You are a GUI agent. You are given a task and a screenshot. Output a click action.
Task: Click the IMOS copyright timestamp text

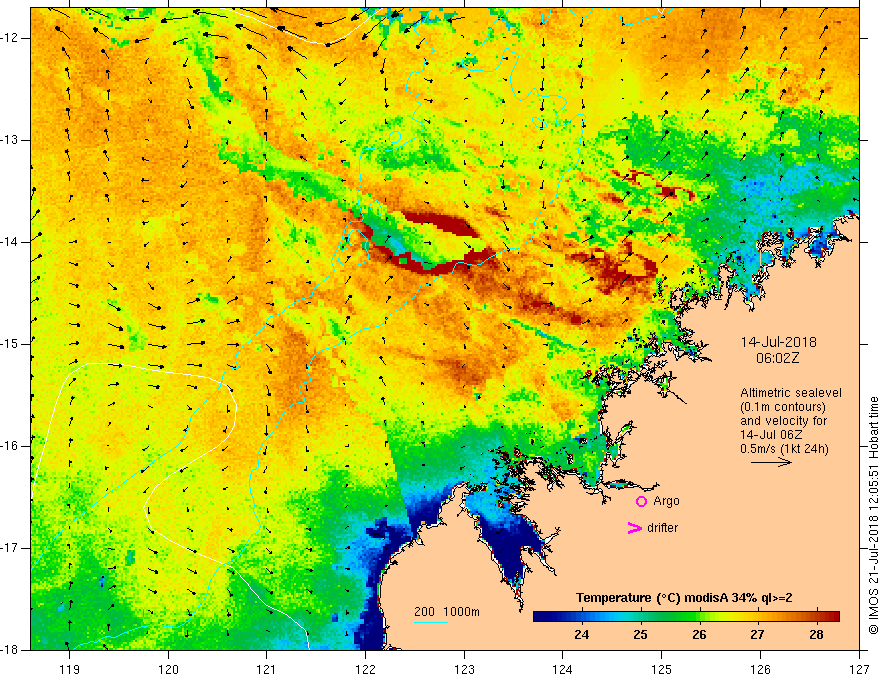coord(873,515)
